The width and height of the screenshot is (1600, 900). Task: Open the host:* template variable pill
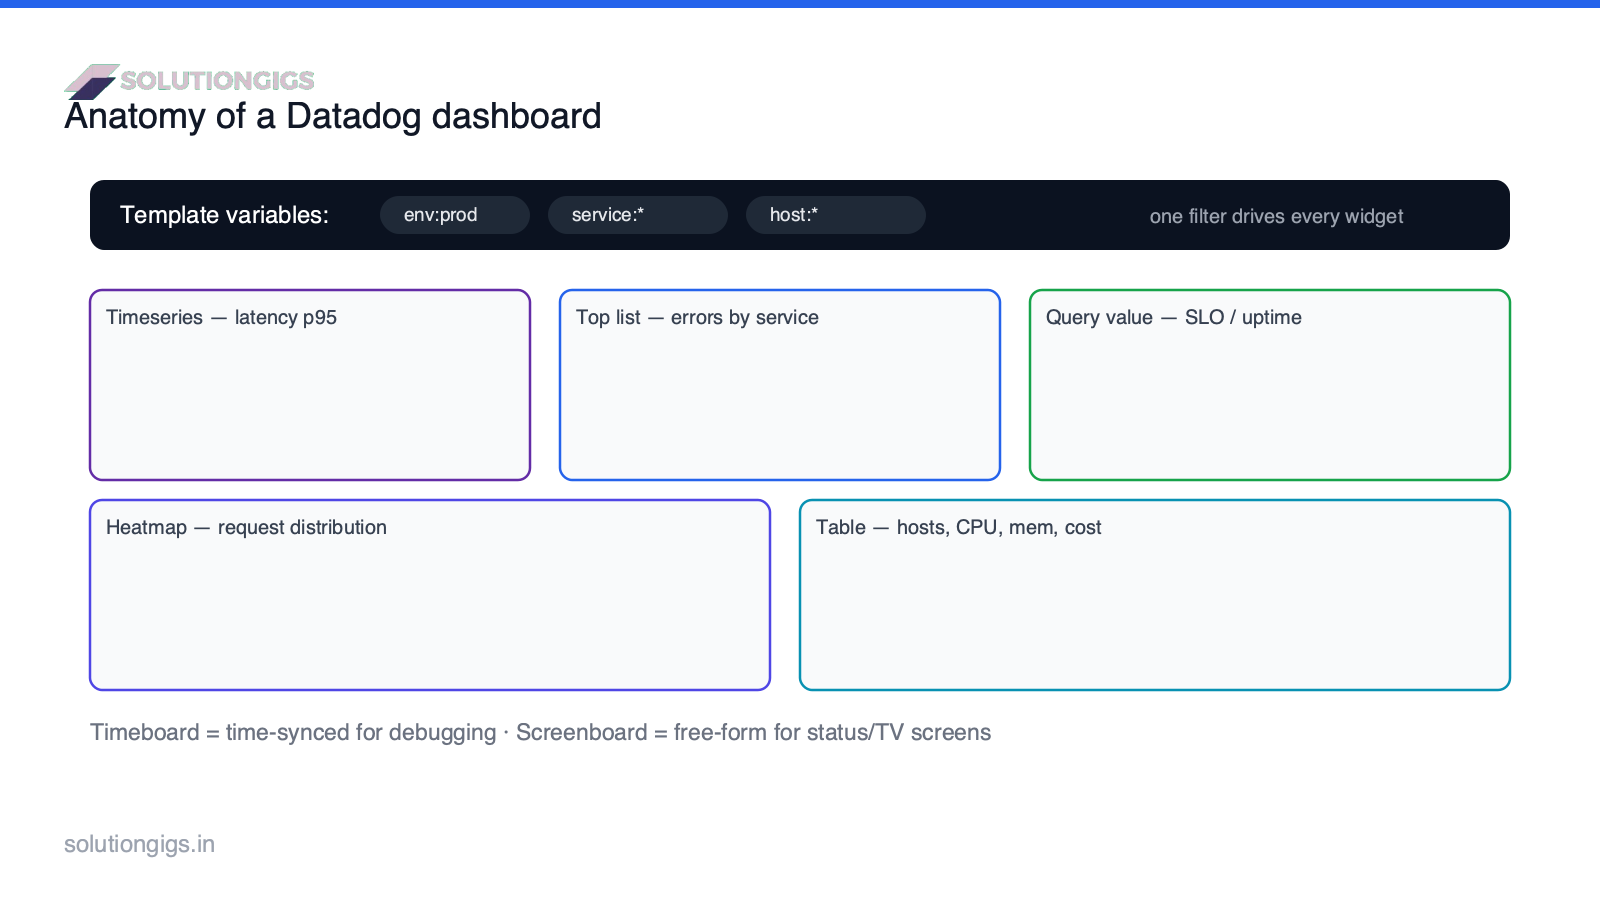coord(836,215)
